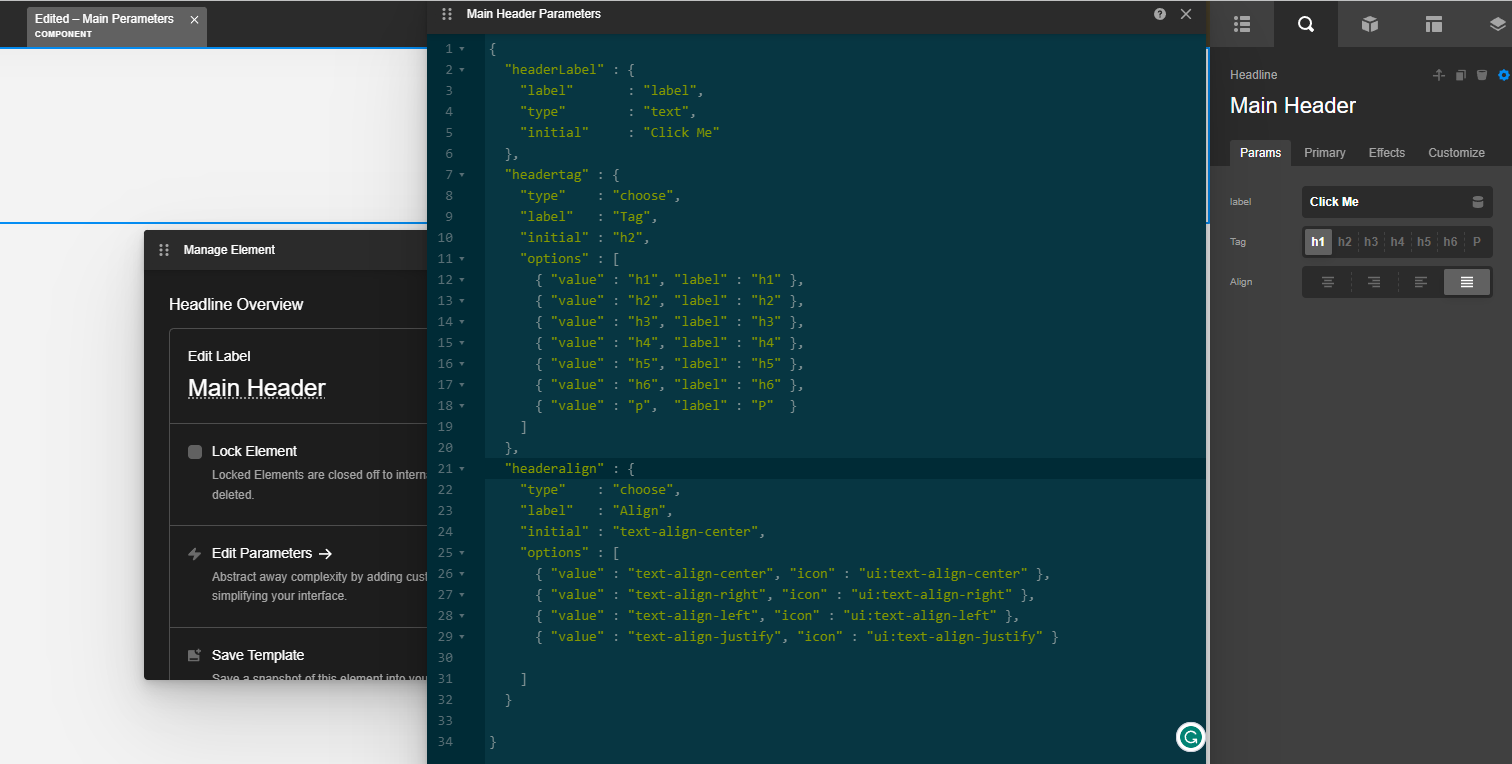Click the label input showing Click Me
This screenshot has height=764, width=1512.
pyautogui.click(x=1385, y=202)
